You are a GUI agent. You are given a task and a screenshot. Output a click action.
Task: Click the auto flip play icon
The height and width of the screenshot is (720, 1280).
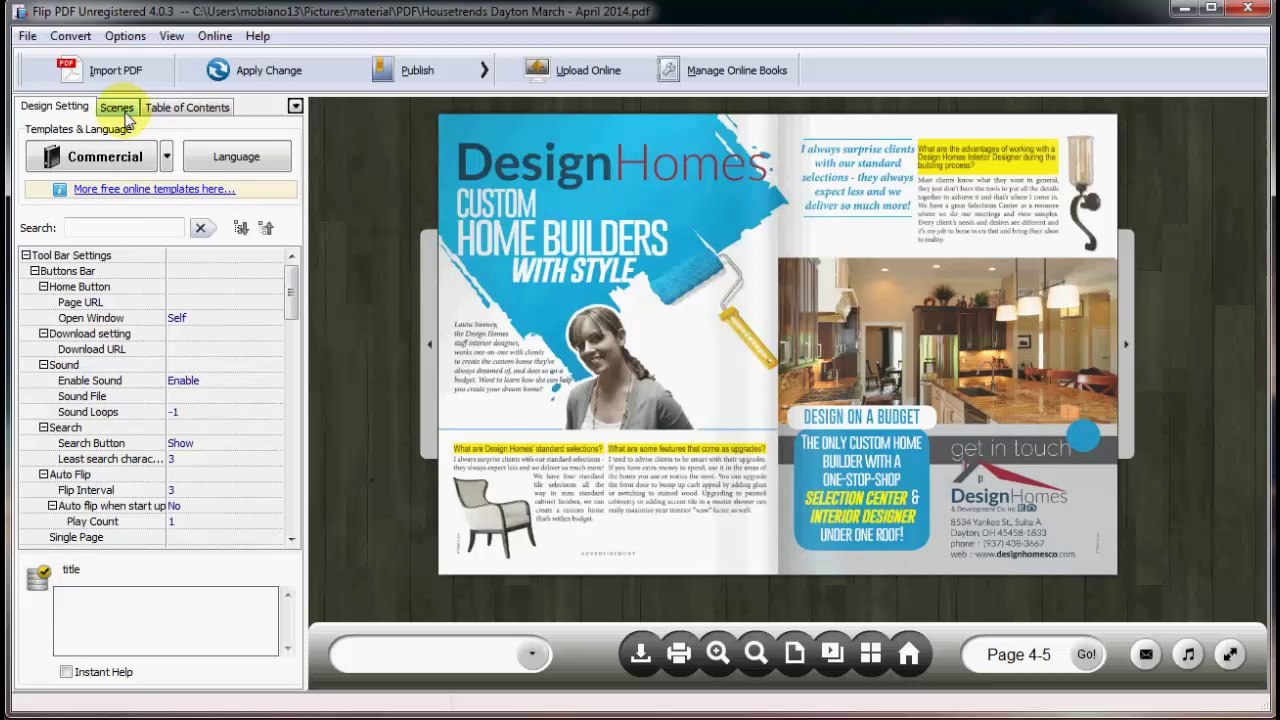click(x=832, y=654)
